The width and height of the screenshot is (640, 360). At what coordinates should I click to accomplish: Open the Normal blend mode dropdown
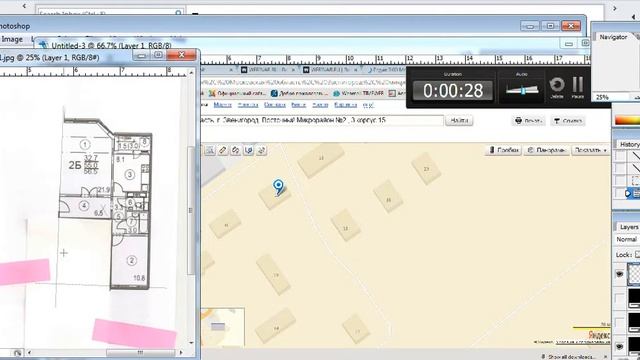coord(627,239)
